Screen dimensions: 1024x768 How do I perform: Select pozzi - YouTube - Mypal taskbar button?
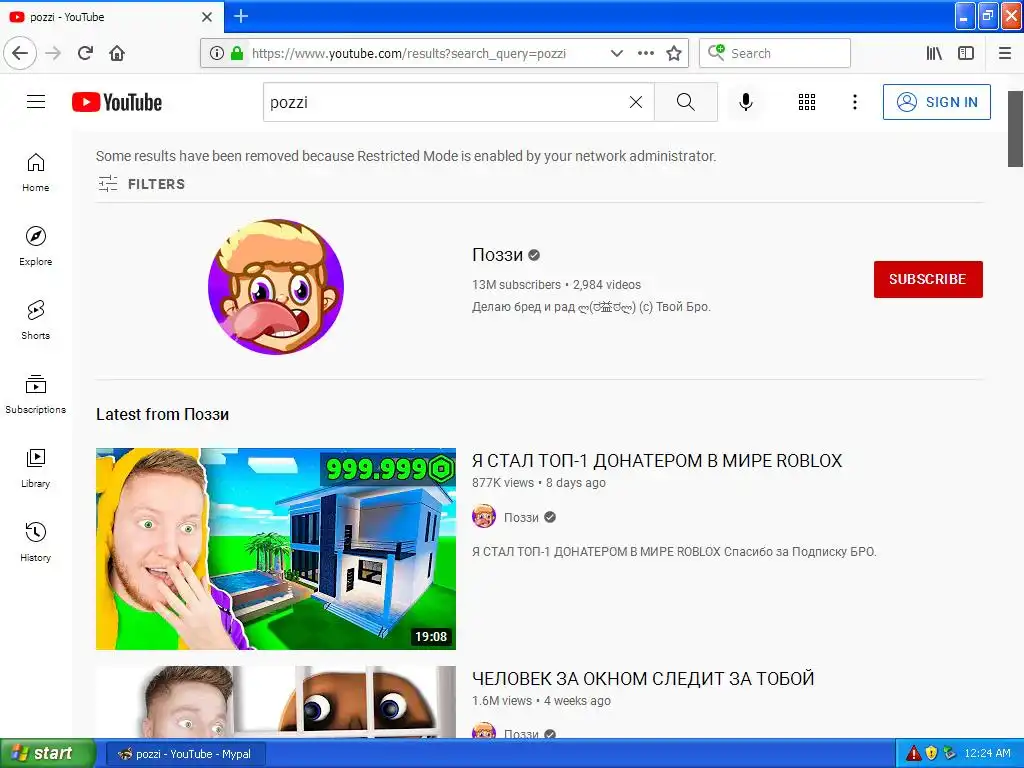click(x=184, y=754)
